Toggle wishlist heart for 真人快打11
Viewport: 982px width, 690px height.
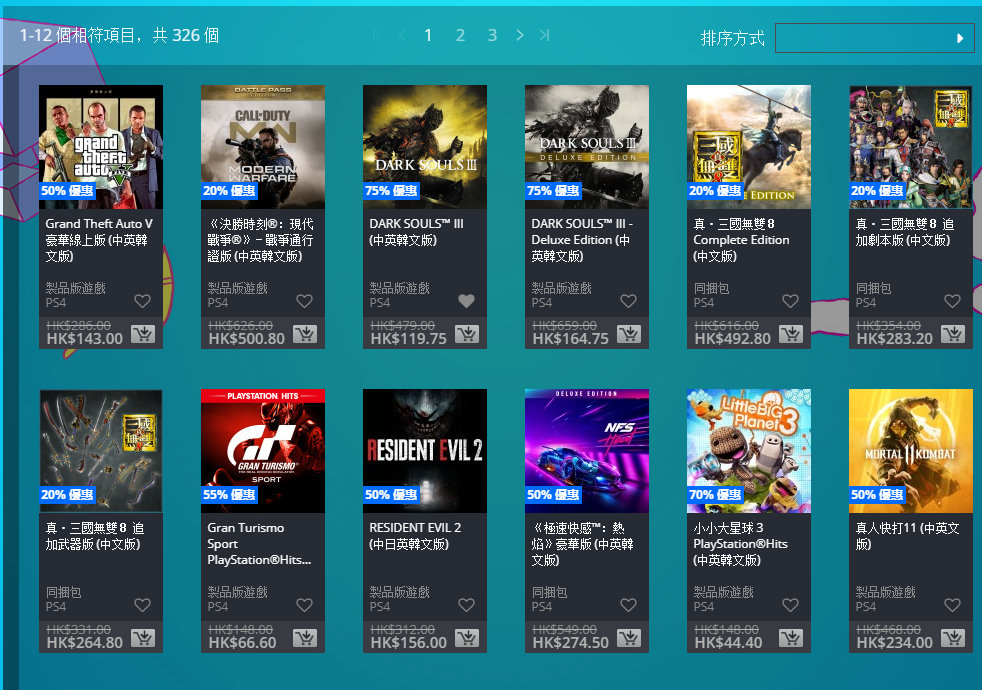point(953,605)
